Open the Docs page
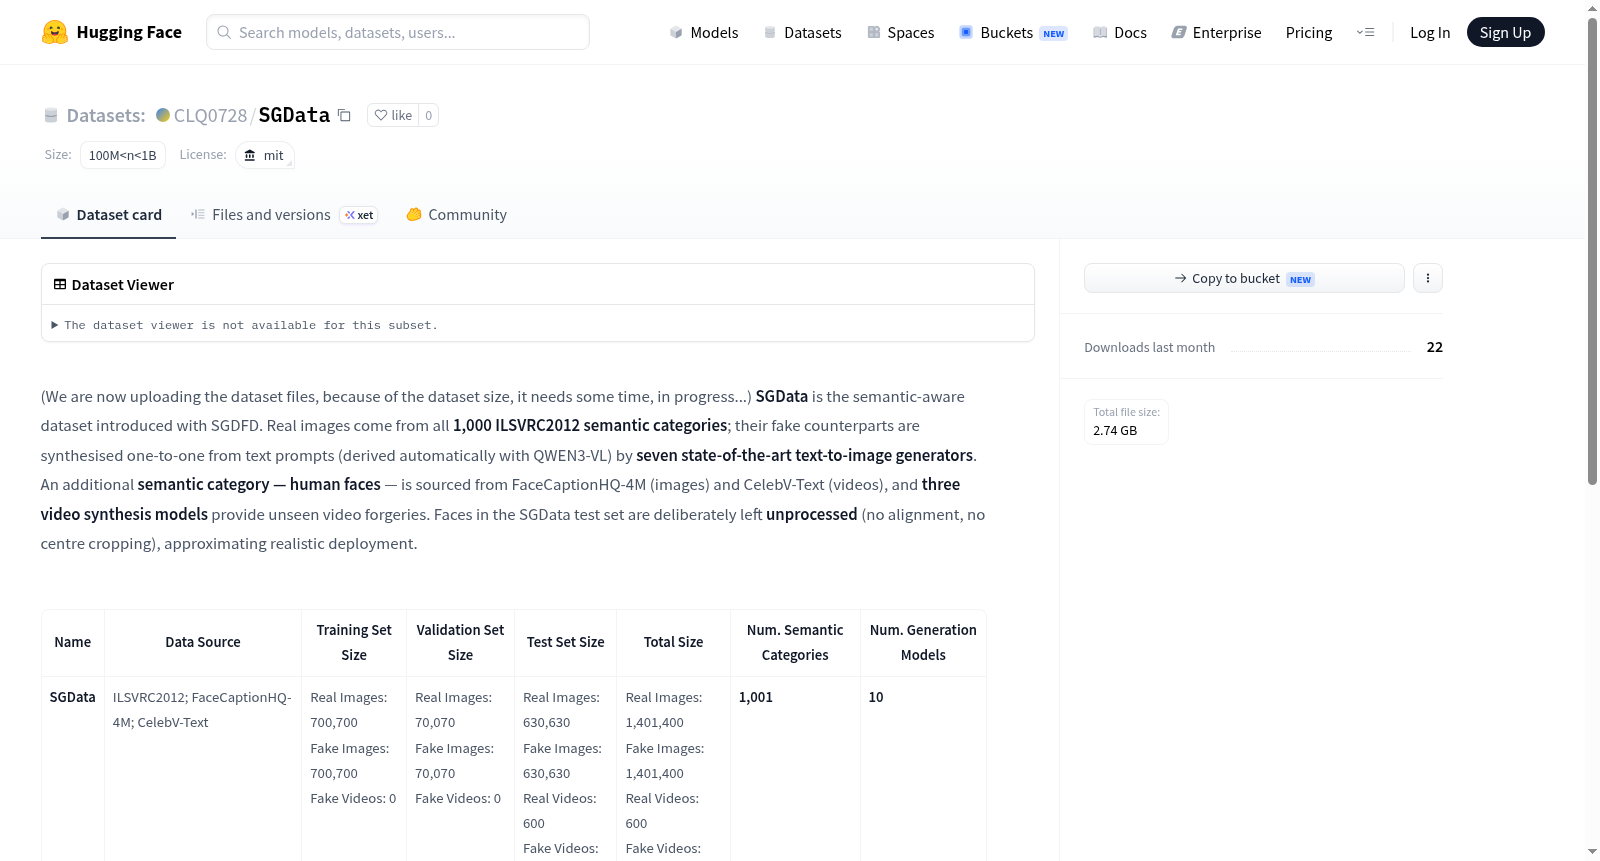Image resolution: width=1600 pixels, height=861 pixels. [1120, 32]
